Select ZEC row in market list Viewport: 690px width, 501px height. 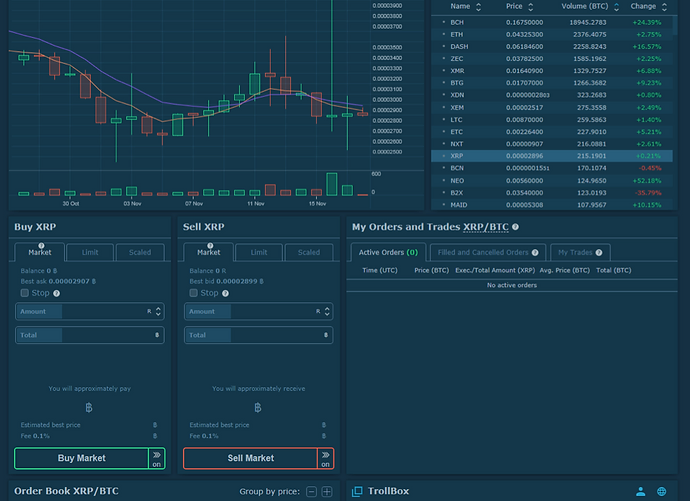click(x=552, y=59)
